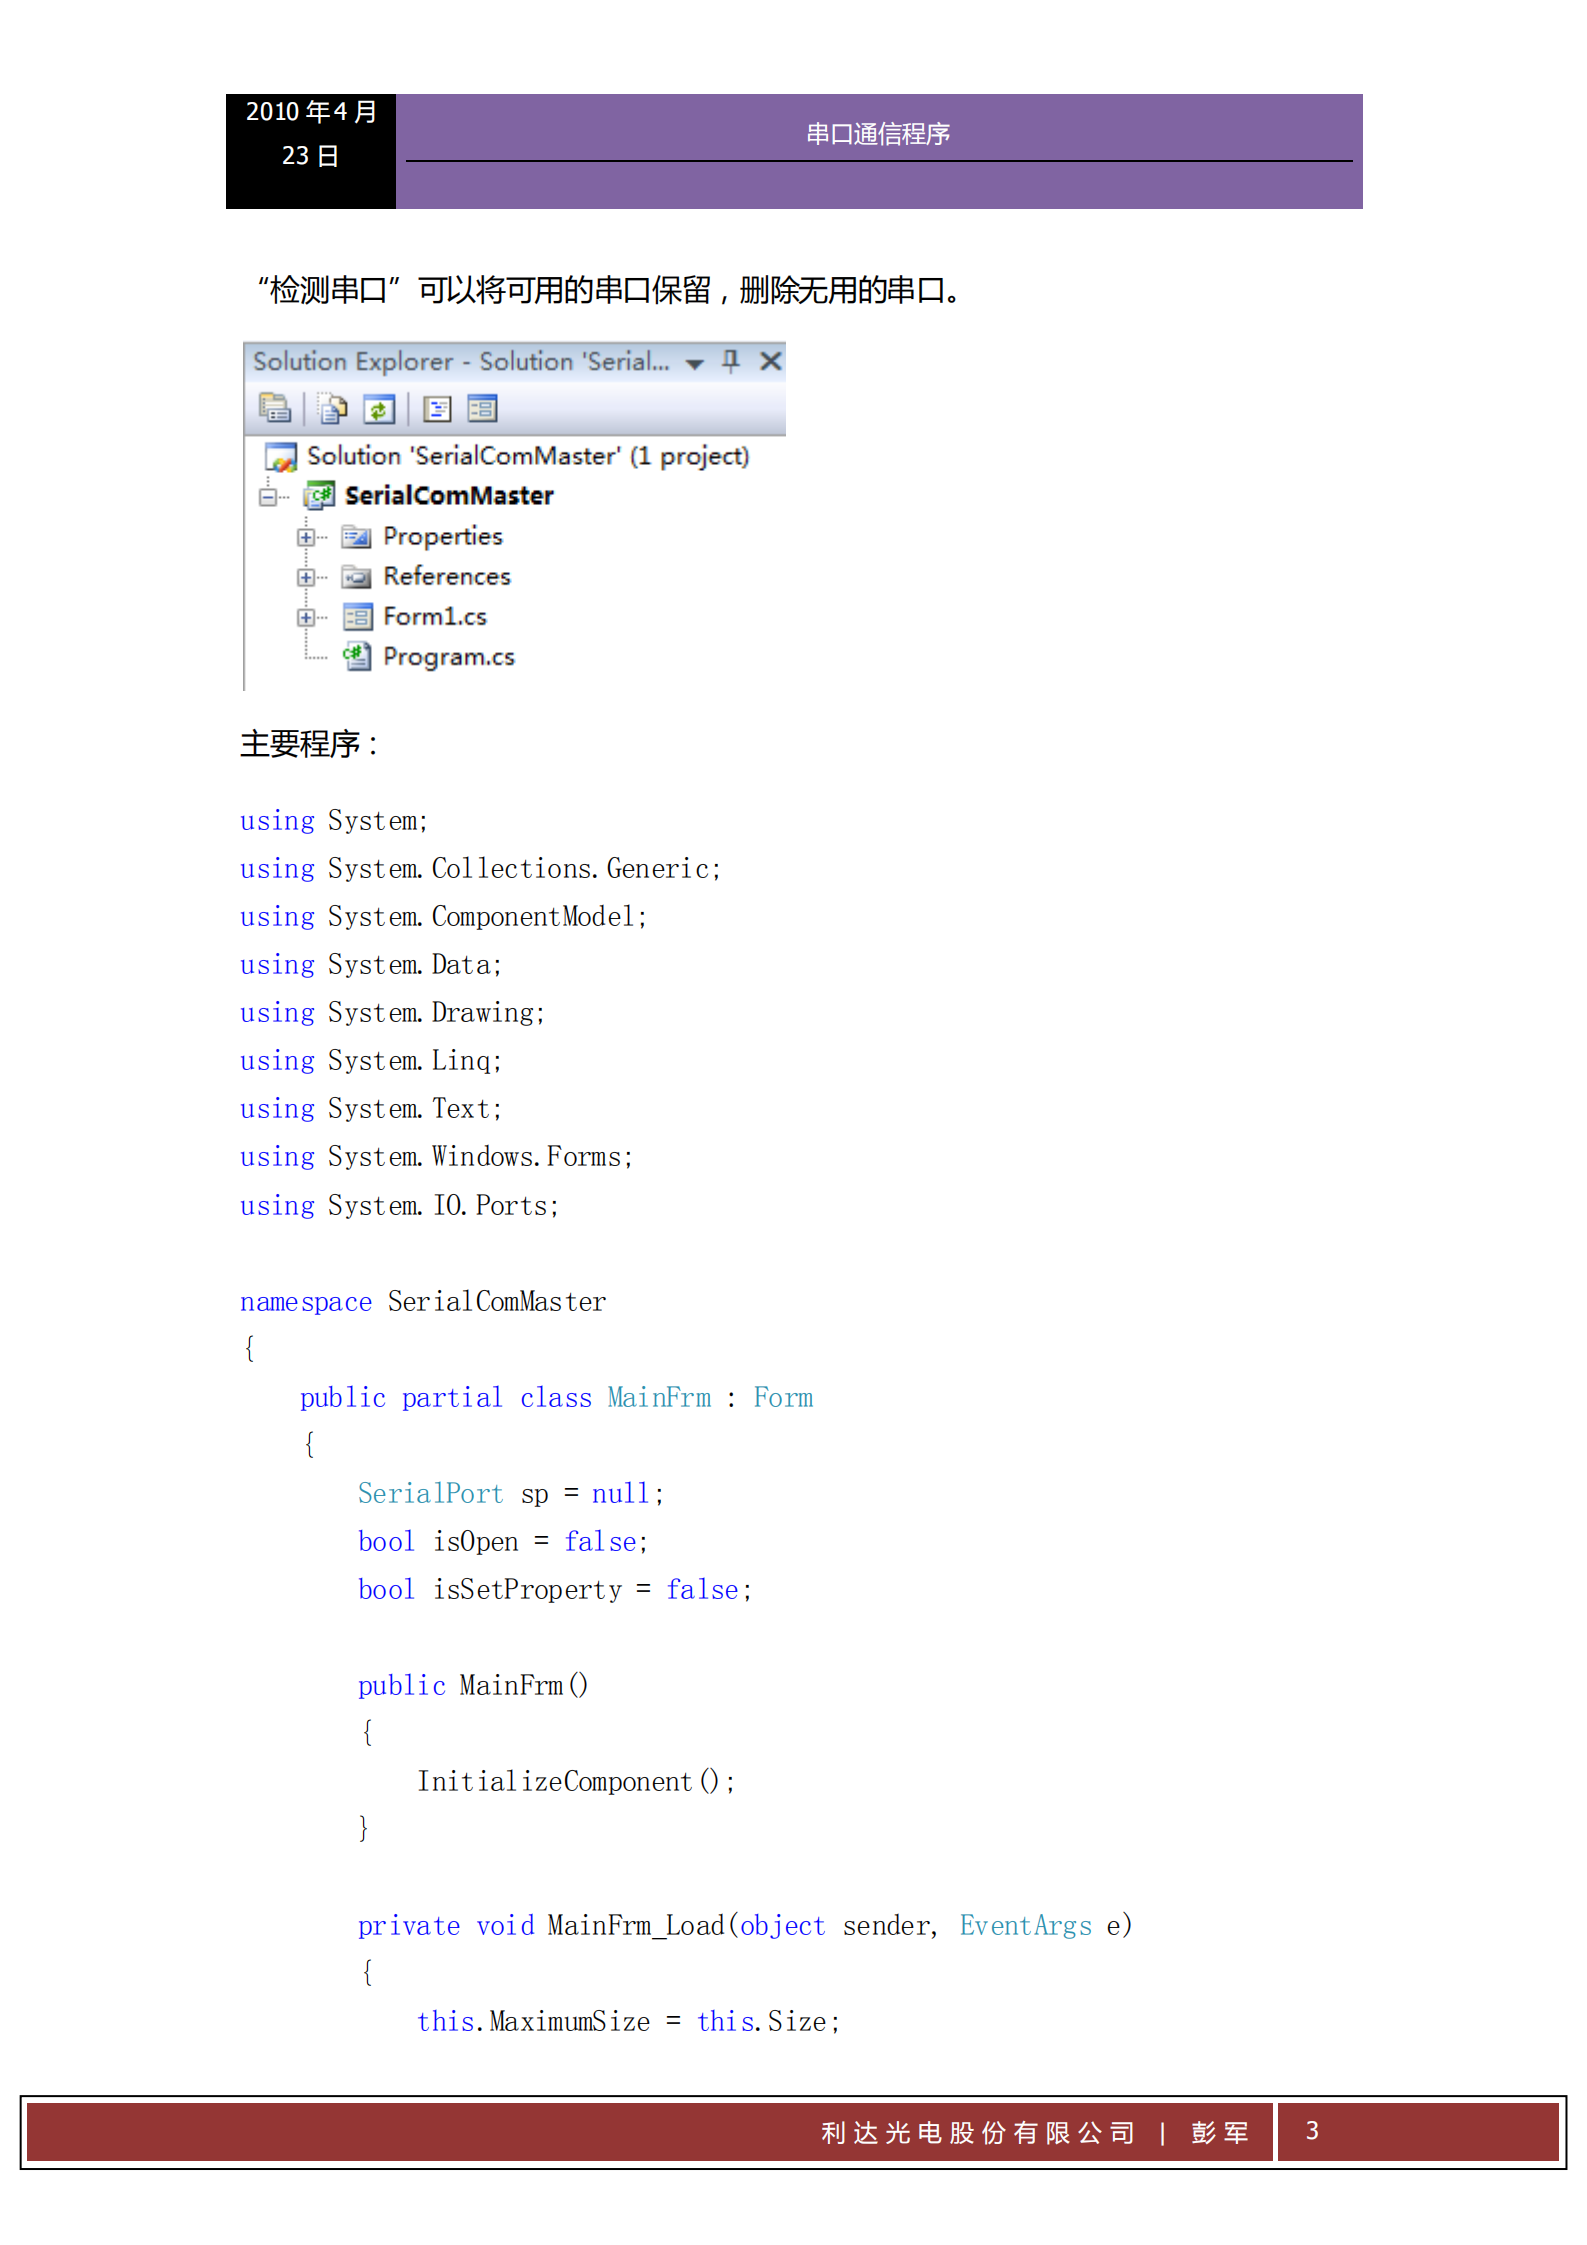
Task: Click the View Code toolbar icon
Action: 437,408
